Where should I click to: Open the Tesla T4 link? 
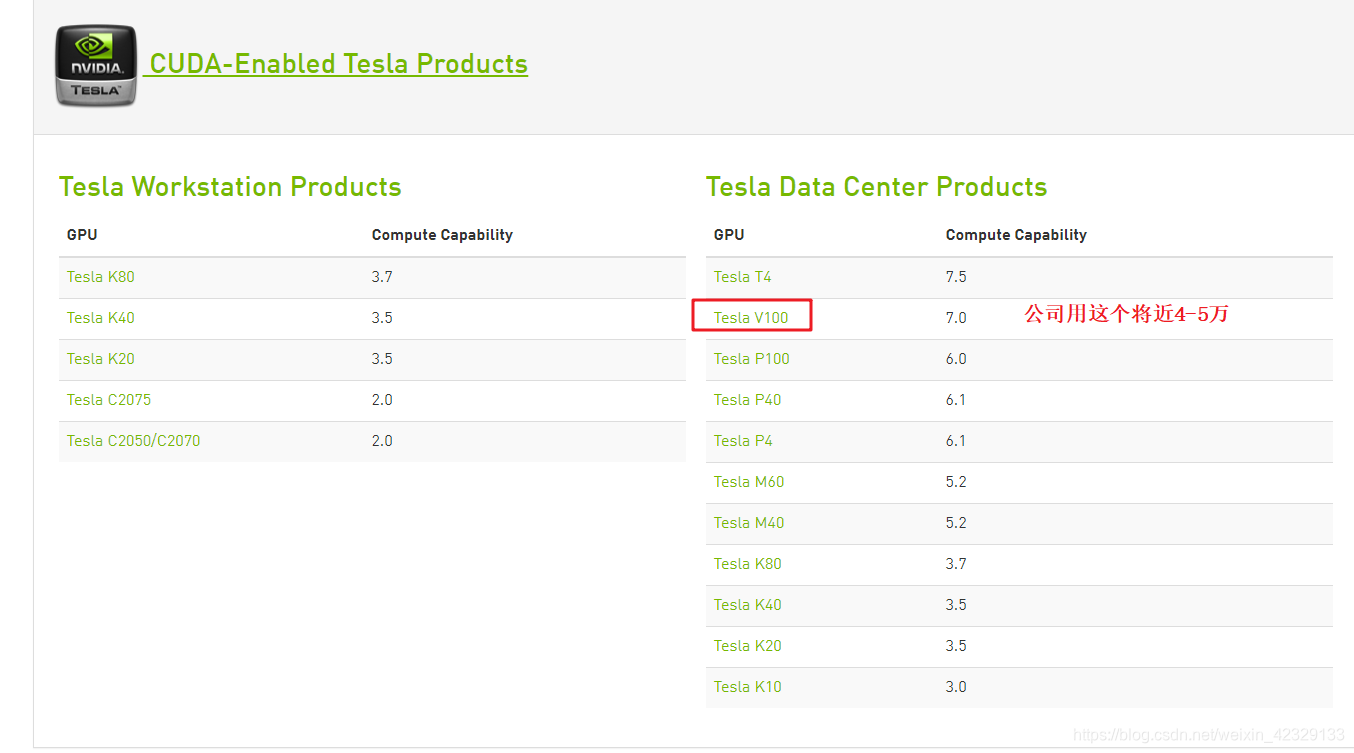click(x=743, y=277)
